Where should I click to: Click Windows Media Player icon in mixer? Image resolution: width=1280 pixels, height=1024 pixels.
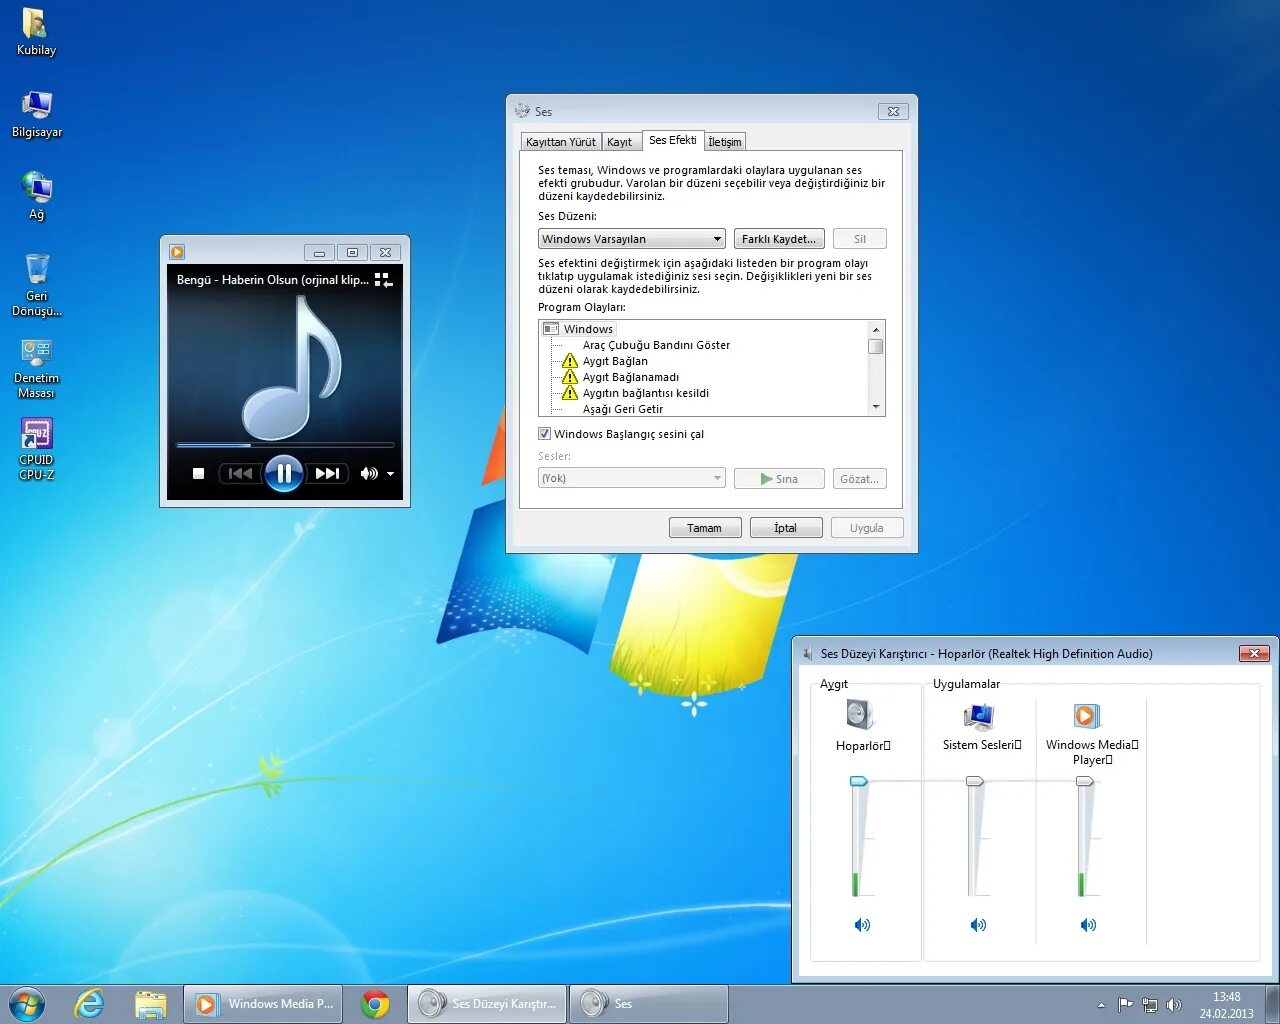(1087, 716)
